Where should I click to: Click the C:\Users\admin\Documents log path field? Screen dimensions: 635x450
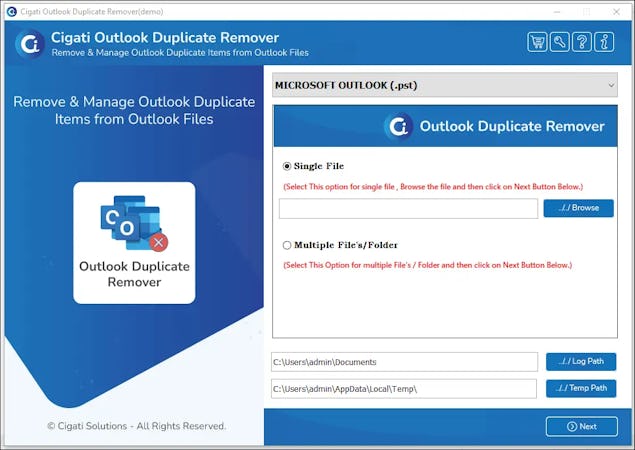[x=404, y=362]
